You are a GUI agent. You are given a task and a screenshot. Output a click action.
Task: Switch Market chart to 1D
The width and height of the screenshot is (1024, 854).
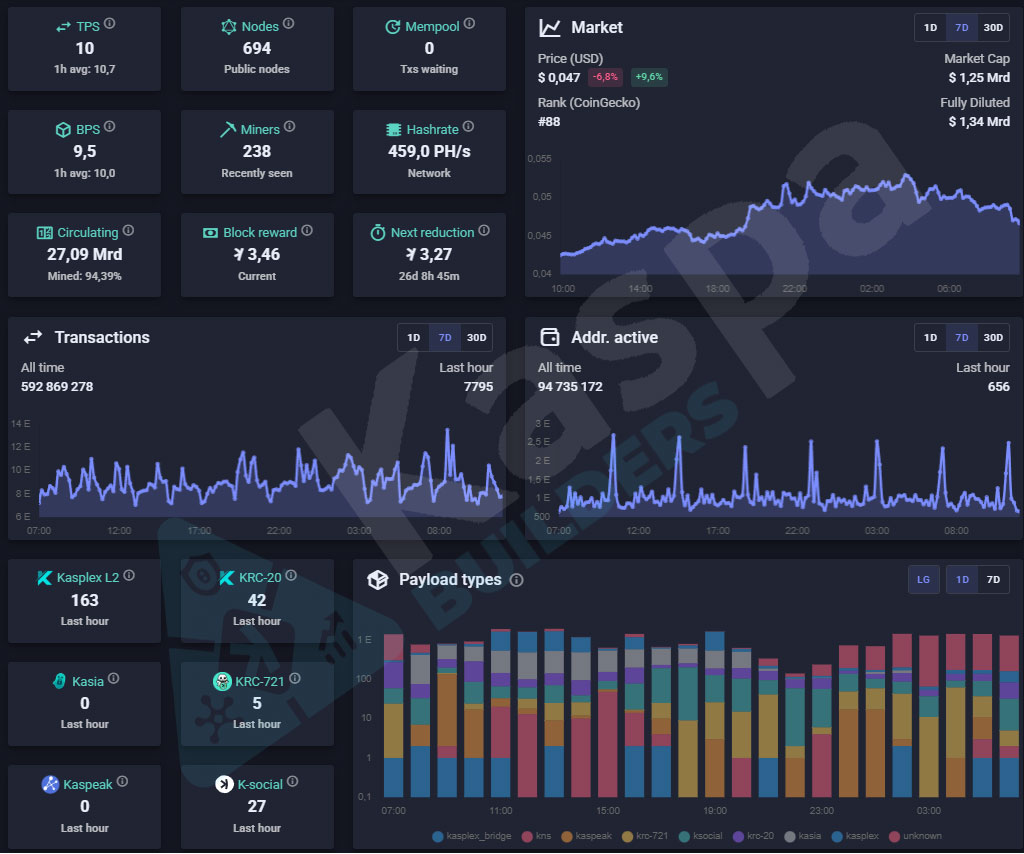coord(931,27)
